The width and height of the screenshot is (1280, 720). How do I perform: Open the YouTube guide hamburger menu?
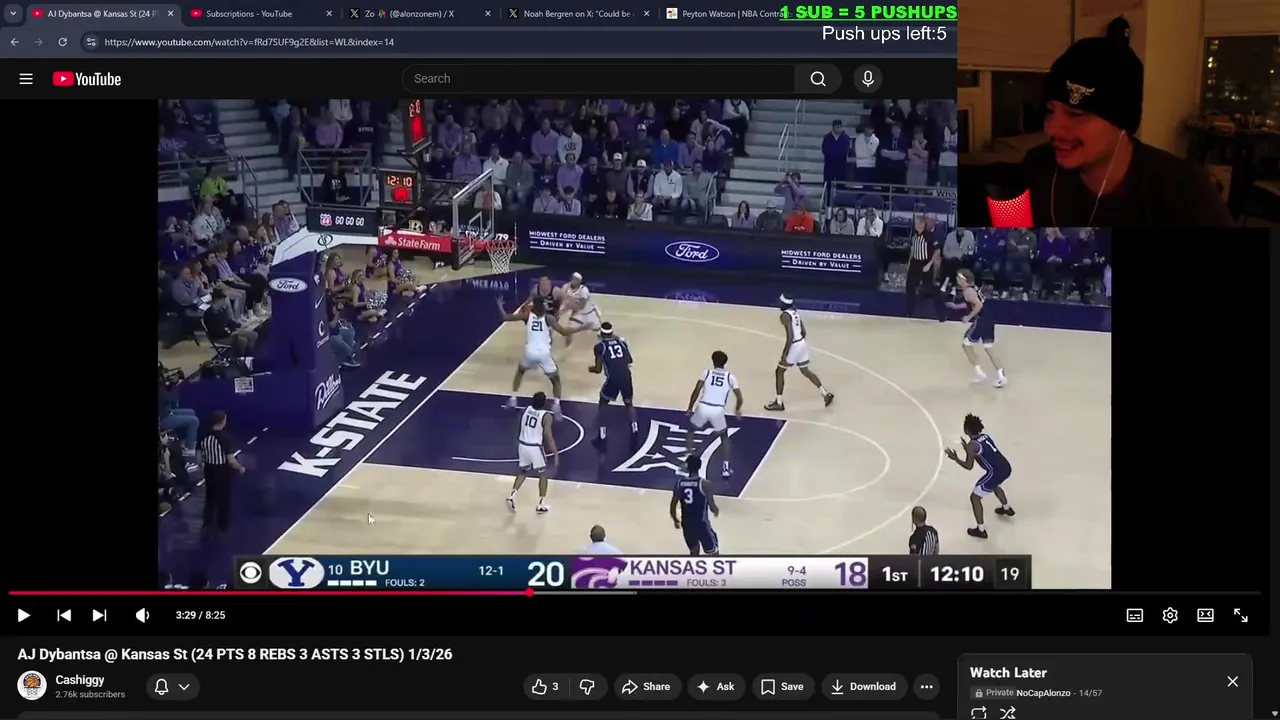[26, 79]
